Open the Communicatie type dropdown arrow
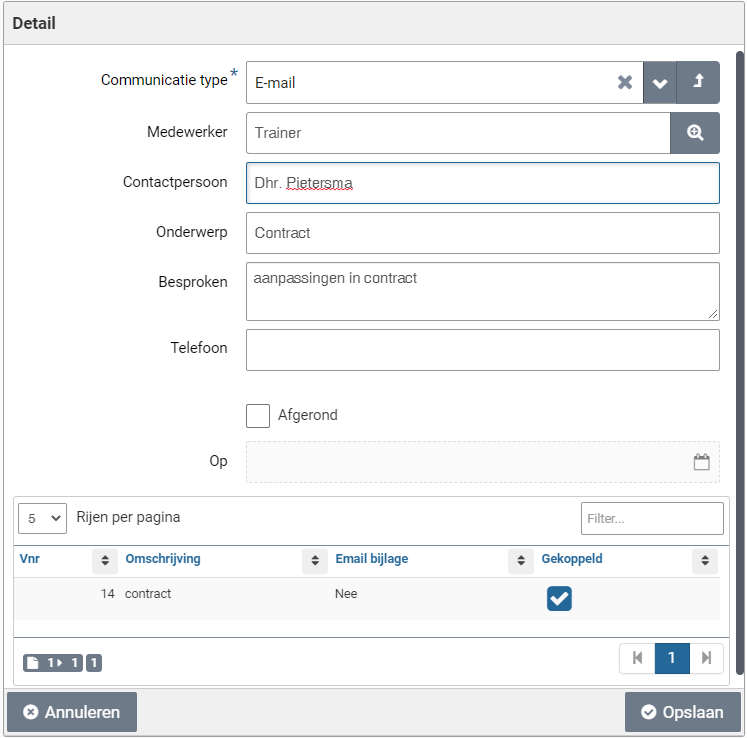The height and width of the screenshot is (738, 747). (x=660, y=83)
